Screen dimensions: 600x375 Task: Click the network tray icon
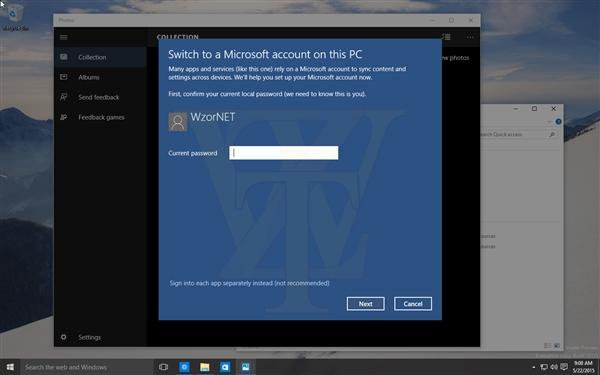click(x=544, y=367)
